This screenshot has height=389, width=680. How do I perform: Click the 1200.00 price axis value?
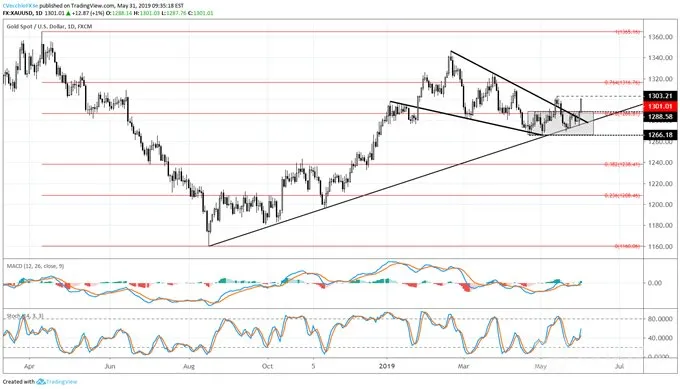pos(660,204)
